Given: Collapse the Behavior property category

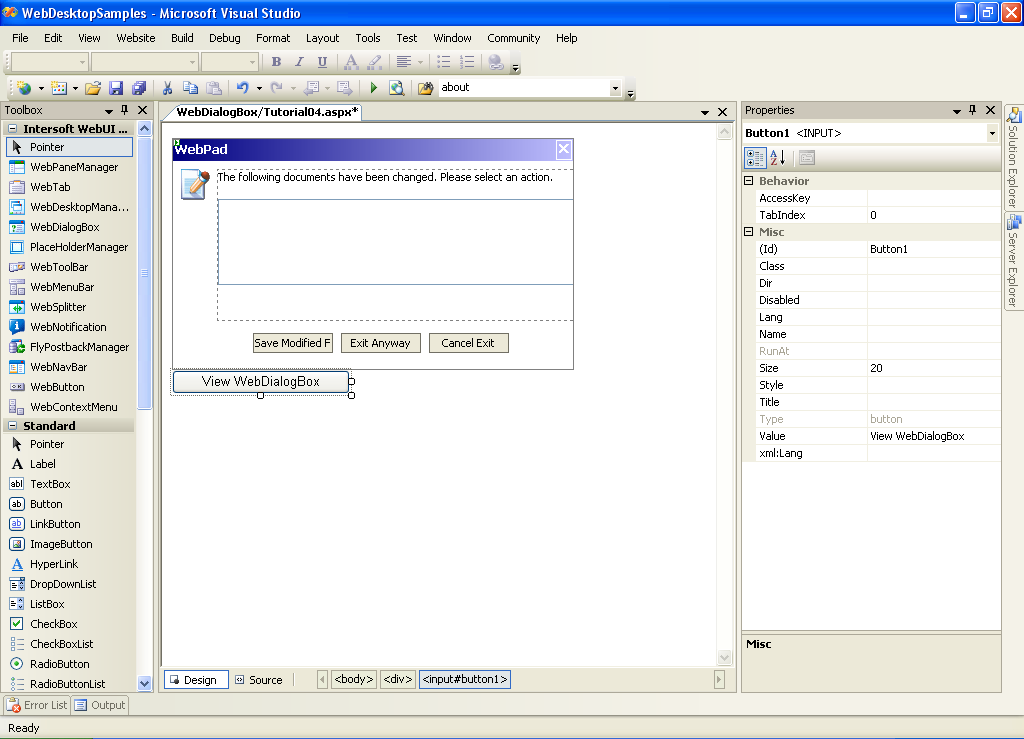Looking at the screenshot, I should [749, 181].
